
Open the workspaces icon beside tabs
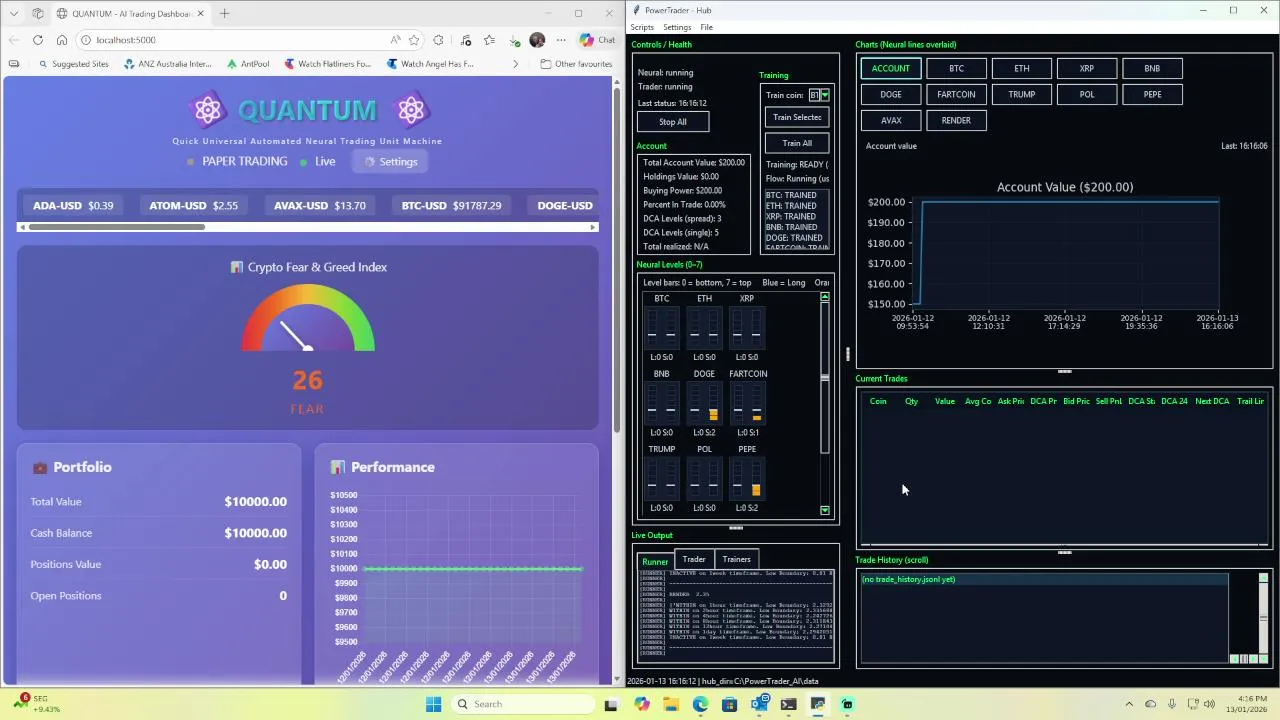37,14
